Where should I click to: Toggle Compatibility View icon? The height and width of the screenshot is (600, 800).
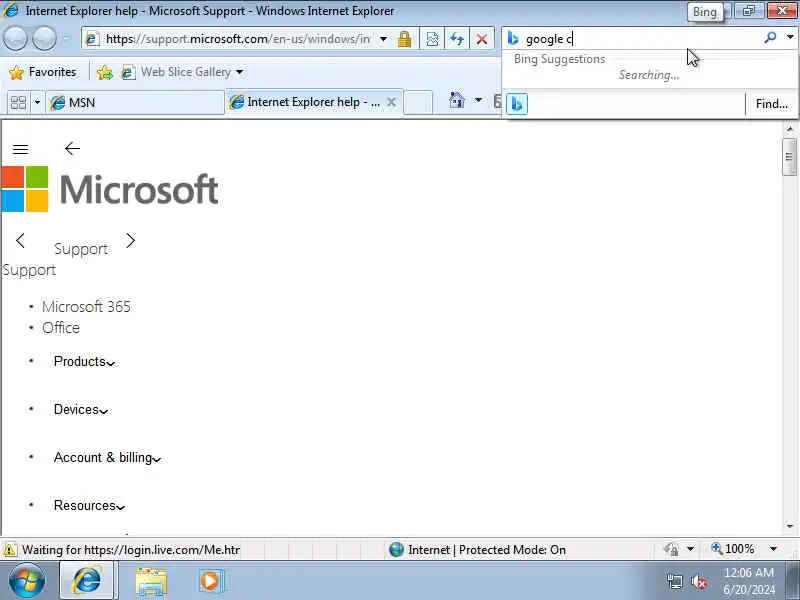click(432, 39)
